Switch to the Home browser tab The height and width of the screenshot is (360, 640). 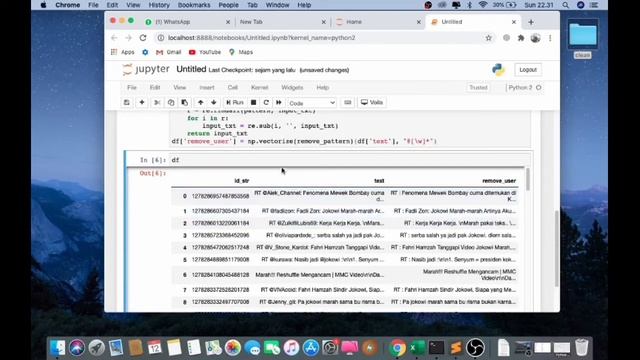(x=377, y=22)
